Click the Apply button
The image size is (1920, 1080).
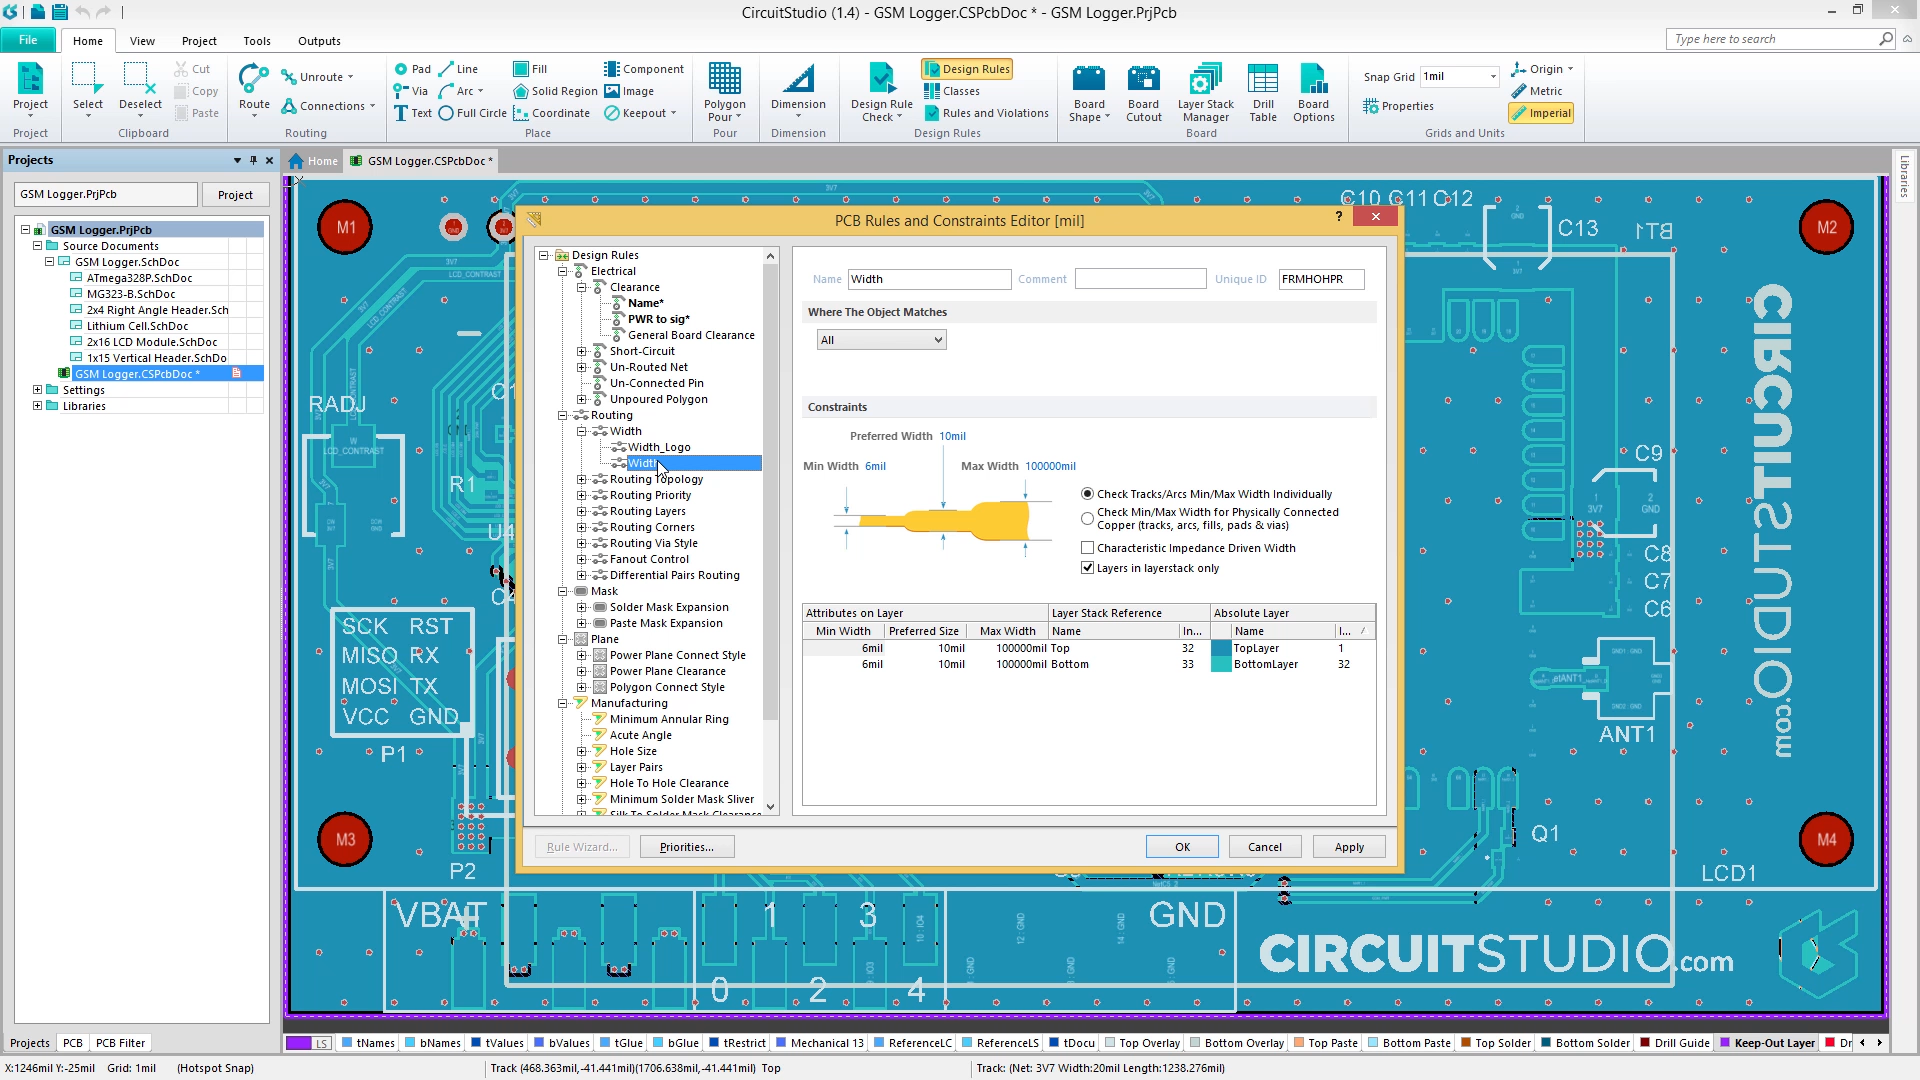[x=1348, y=847]
